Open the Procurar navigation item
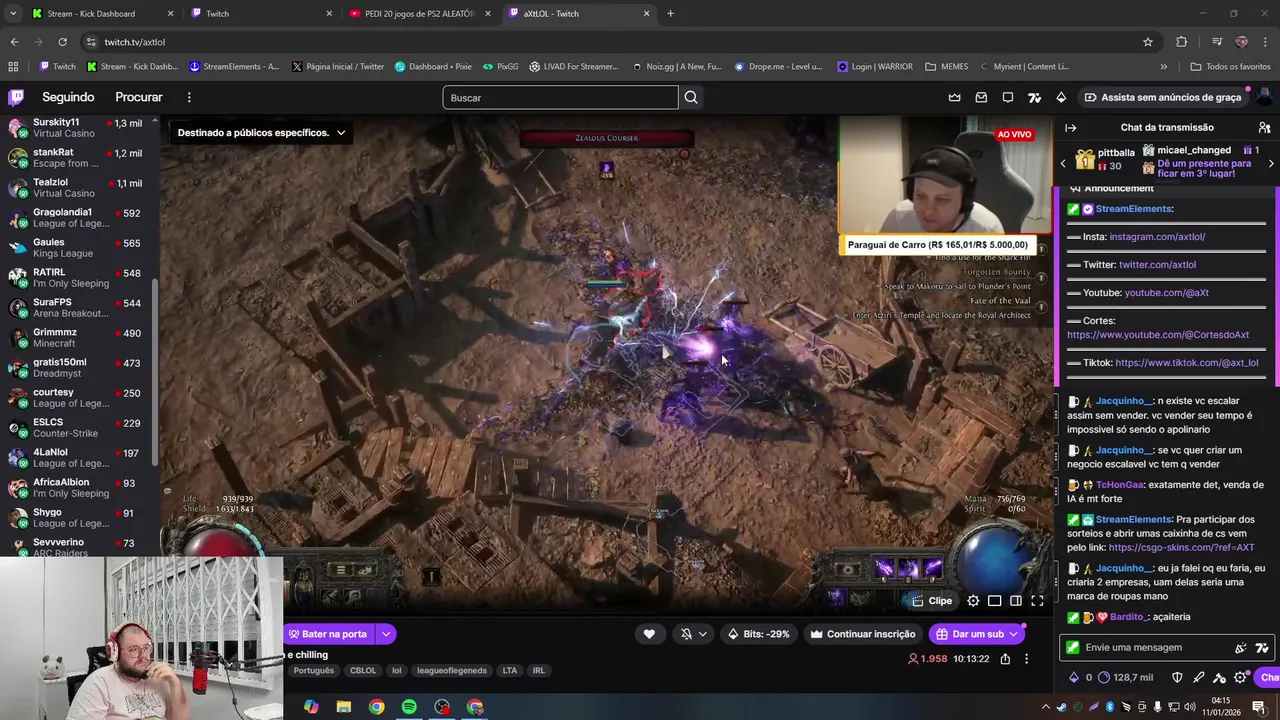This screenshot has width=1280, height=720. (x=139, y=97)
